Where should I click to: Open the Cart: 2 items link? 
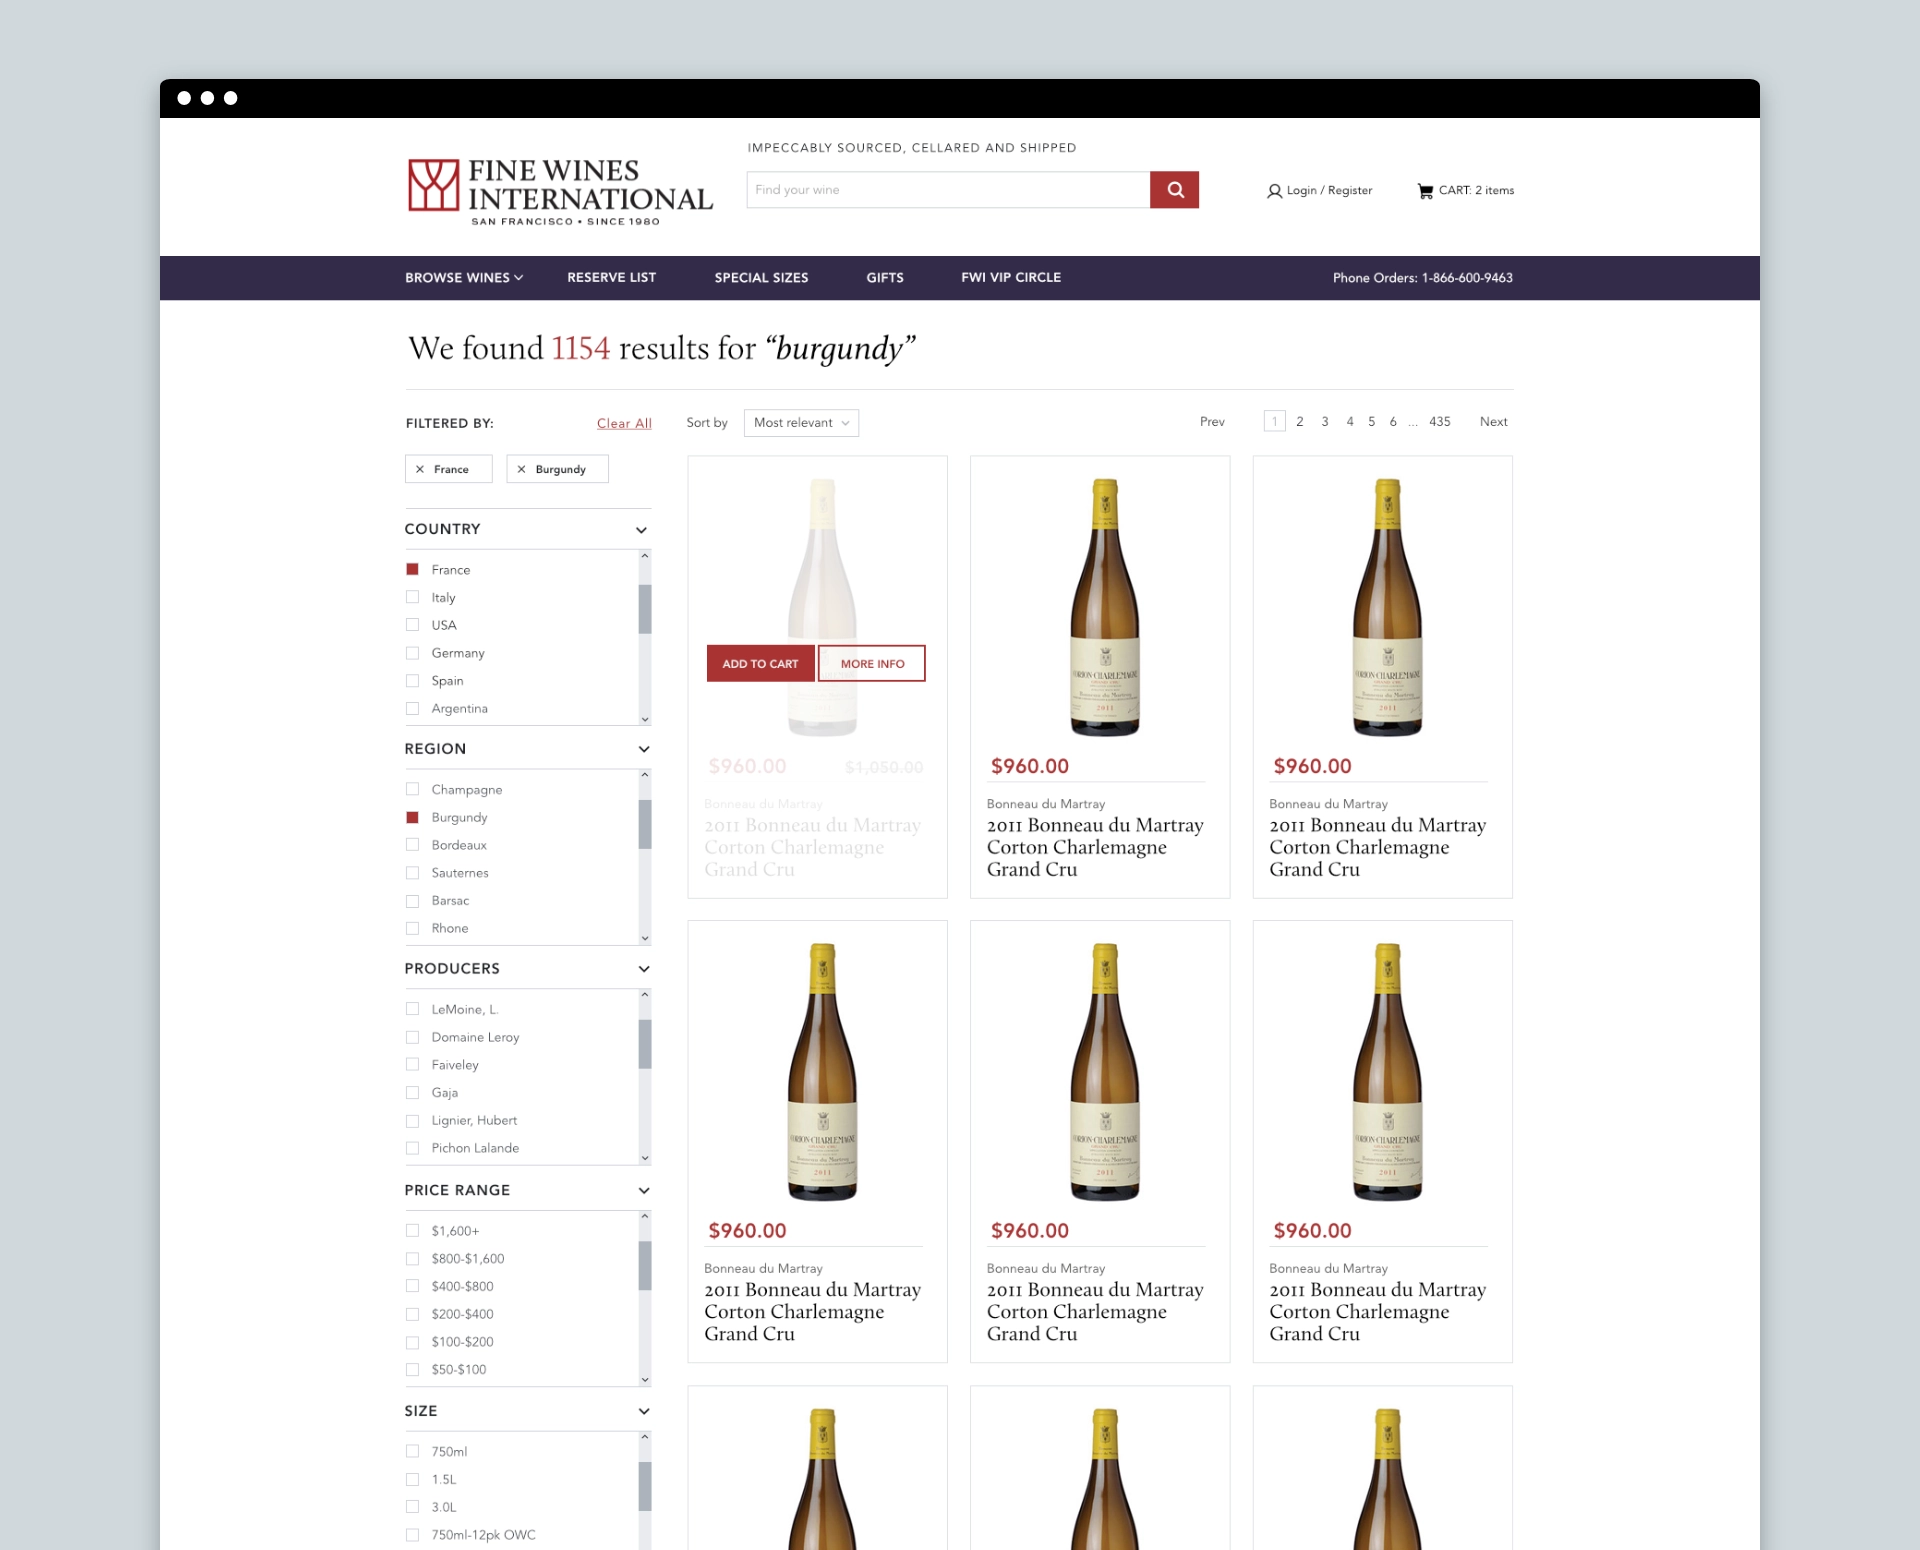pyautogui.click(x=1476, y=191)
